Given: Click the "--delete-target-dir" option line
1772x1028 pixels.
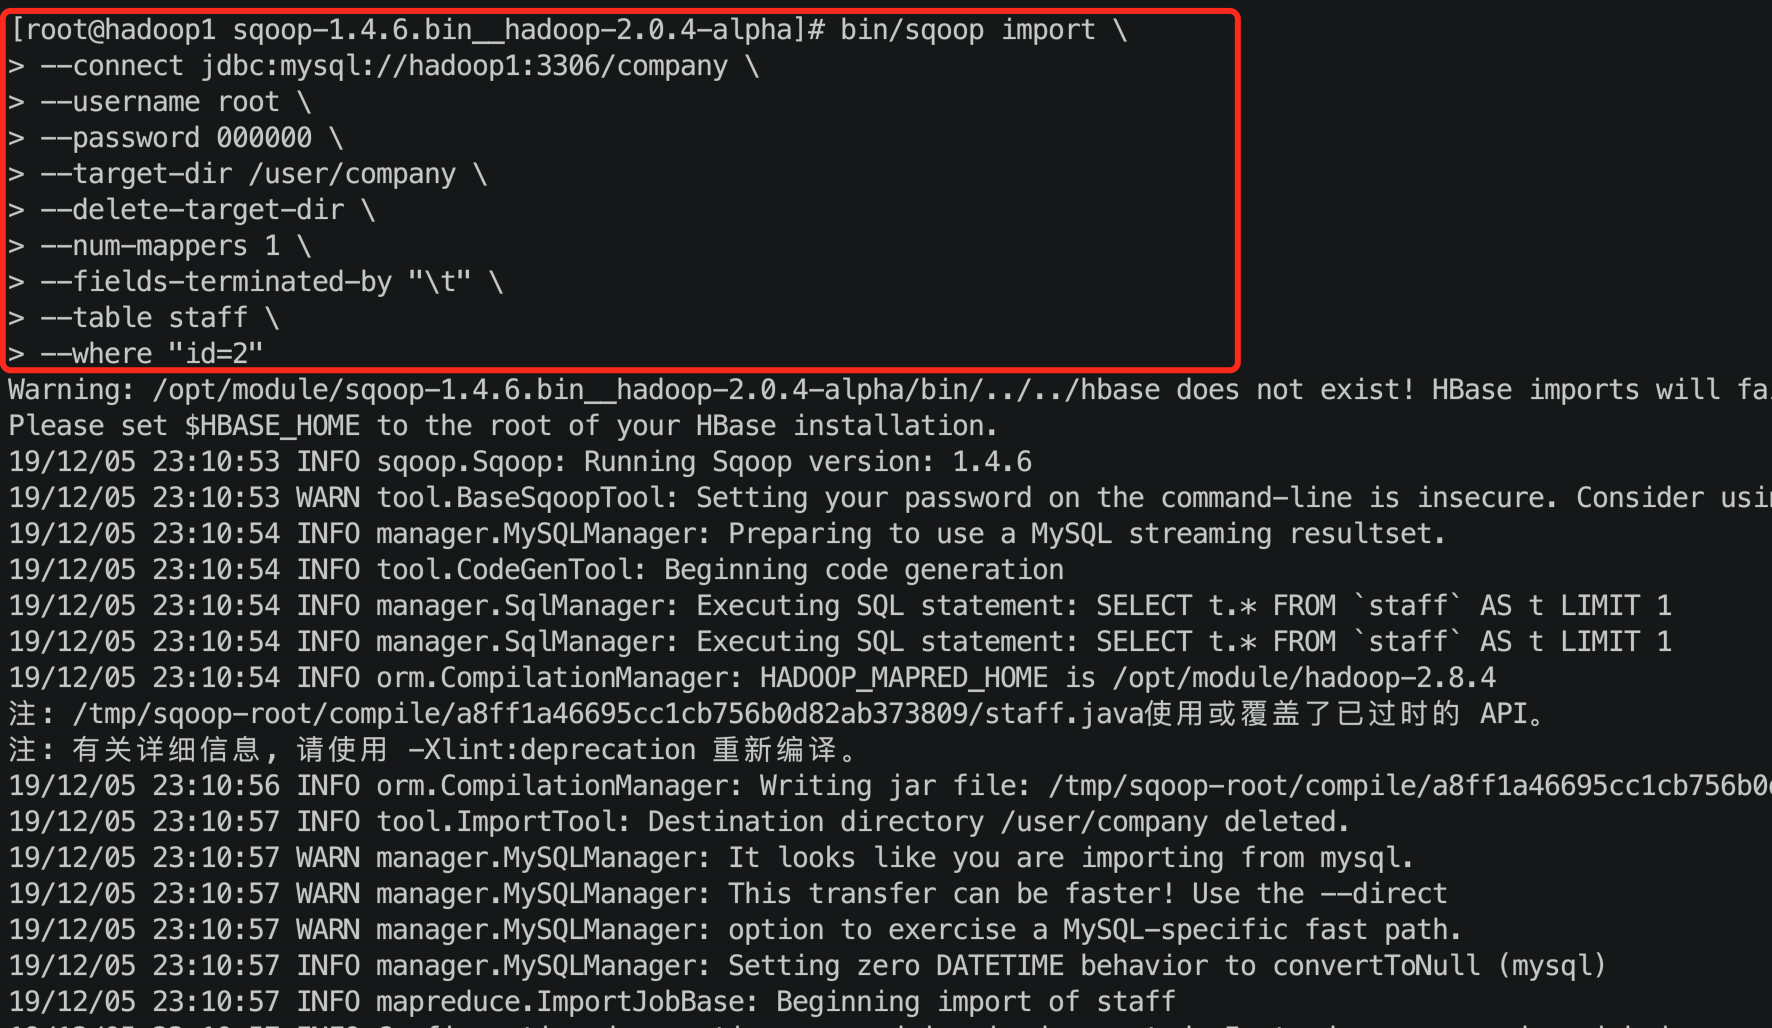Looking at the screenshot, I should point(192,210).
